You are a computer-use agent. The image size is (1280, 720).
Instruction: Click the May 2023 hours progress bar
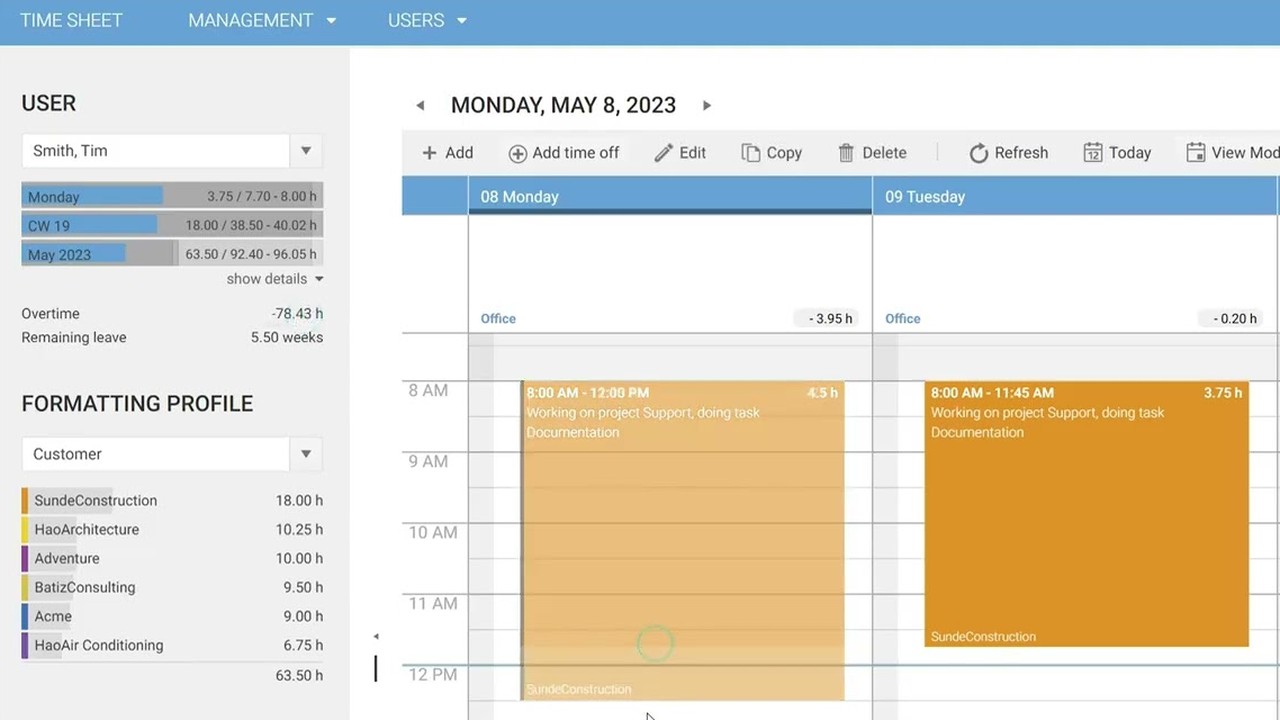172,254
